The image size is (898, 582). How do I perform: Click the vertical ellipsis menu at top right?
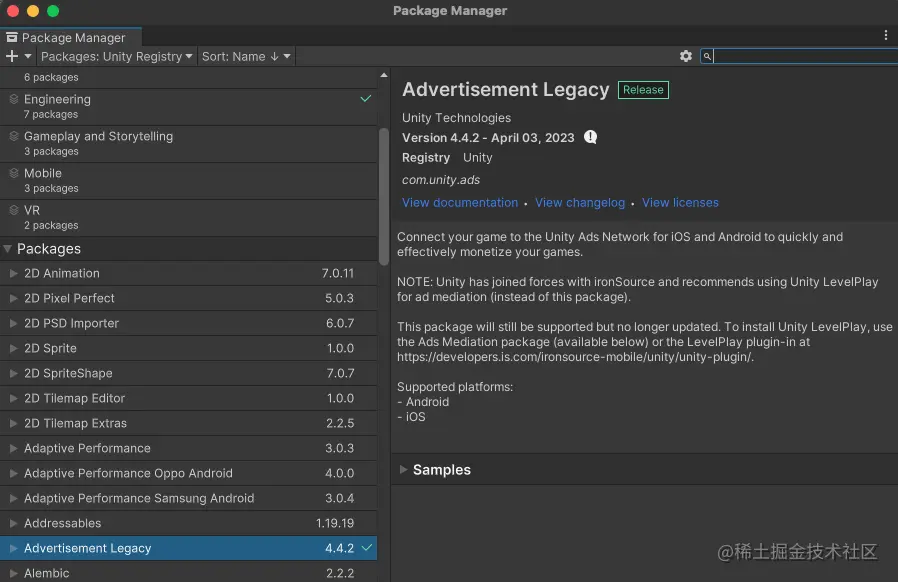[885, 35]
